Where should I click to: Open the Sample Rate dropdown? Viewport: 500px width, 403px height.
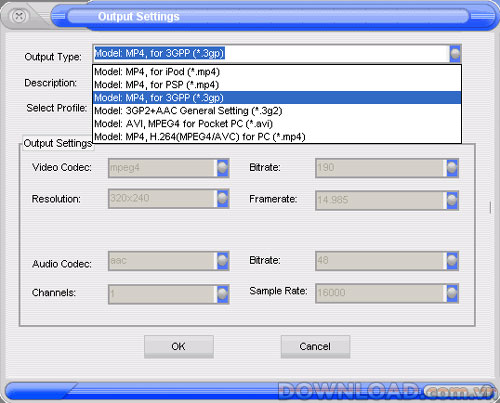(452, 293)
